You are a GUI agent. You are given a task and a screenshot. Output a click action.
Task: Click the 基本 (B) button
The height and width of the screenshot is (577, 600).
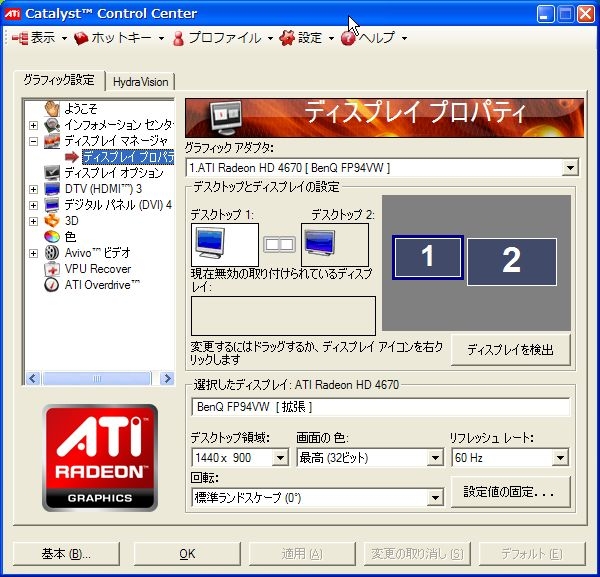66,554
